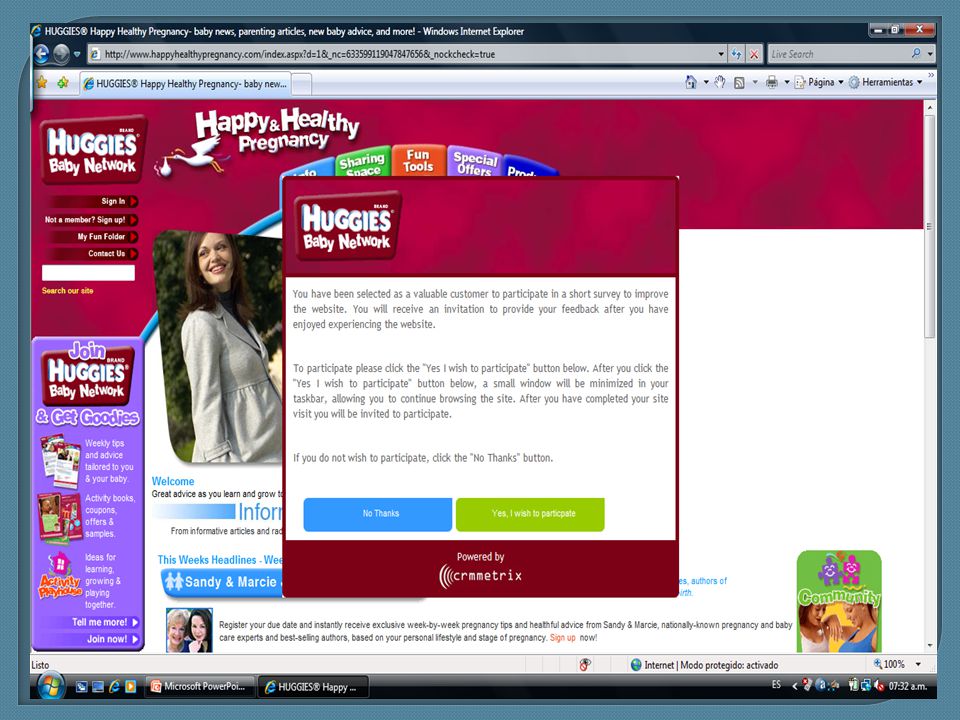The height and width of the screenshot is (720, 960).
Task: Expand the zoom level dropdown arrow
Action: click(918, 664)
